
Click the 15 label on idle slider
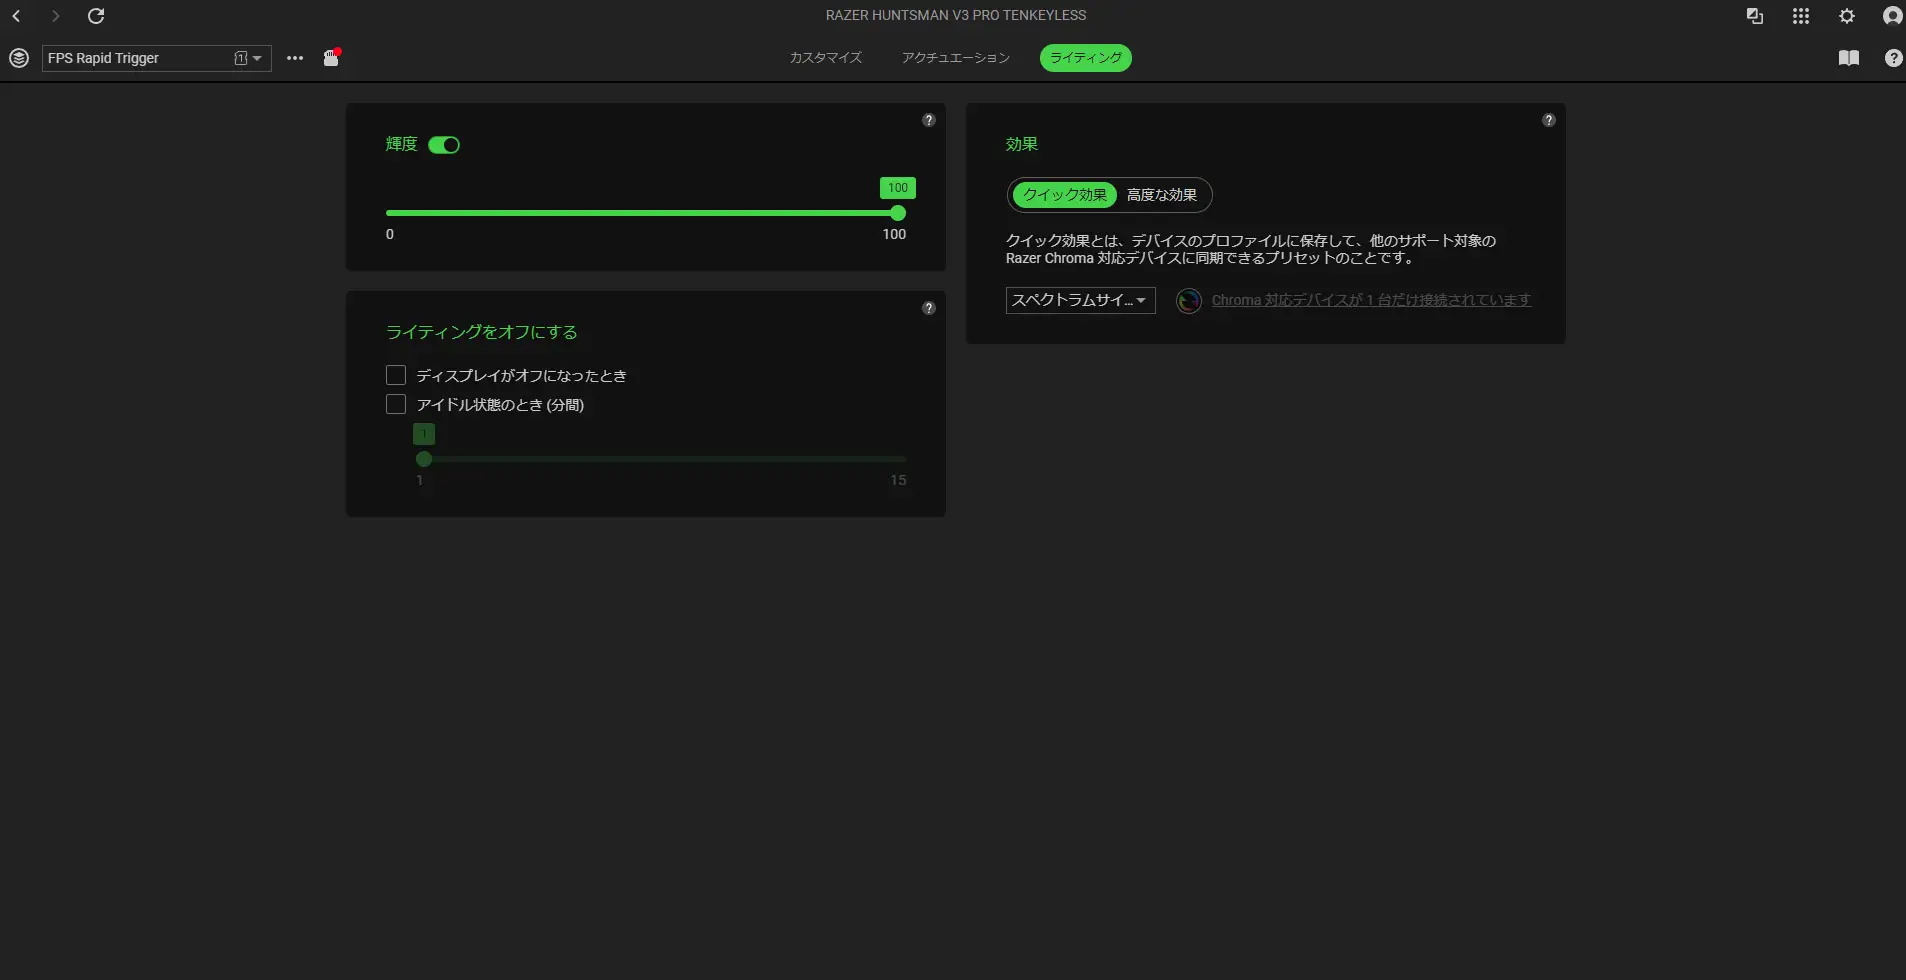(898, 480)
